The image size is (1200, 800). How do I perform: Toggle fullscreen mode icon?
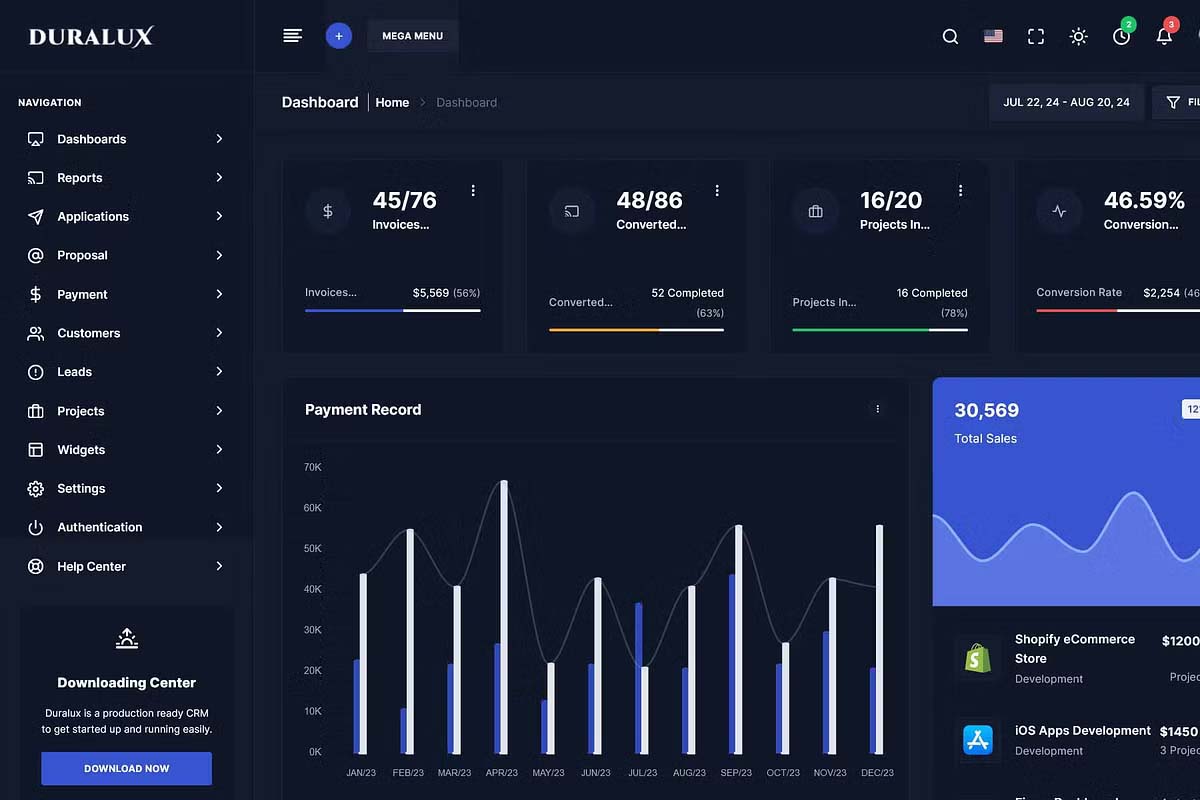pyautogui.click(x=1036, y=36)
